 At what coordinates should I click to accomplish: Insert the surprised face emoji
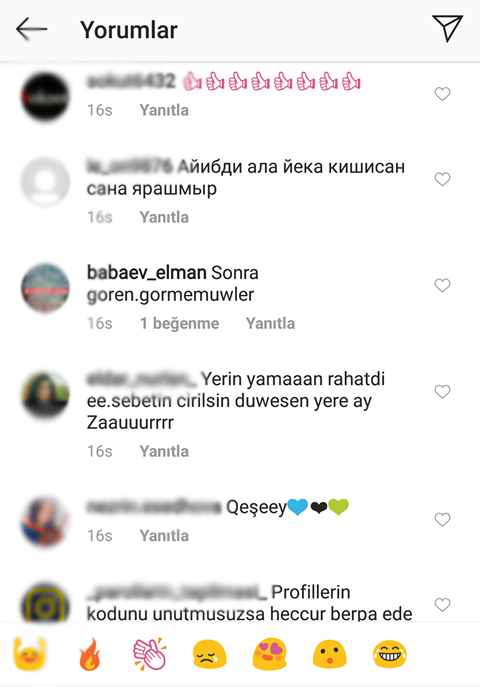pos(330,654)
